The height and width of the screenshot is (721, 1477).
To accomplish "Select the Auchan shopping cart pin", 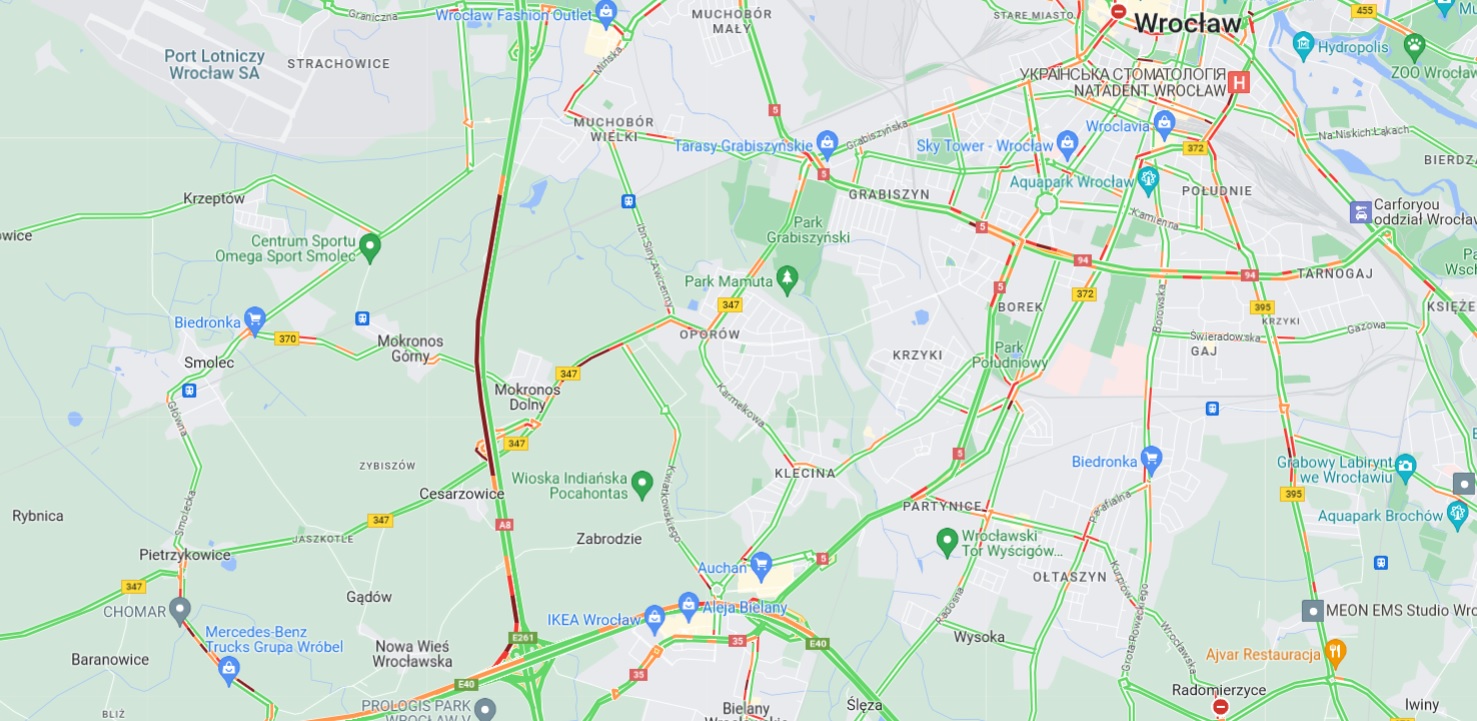I will (761, 566).
